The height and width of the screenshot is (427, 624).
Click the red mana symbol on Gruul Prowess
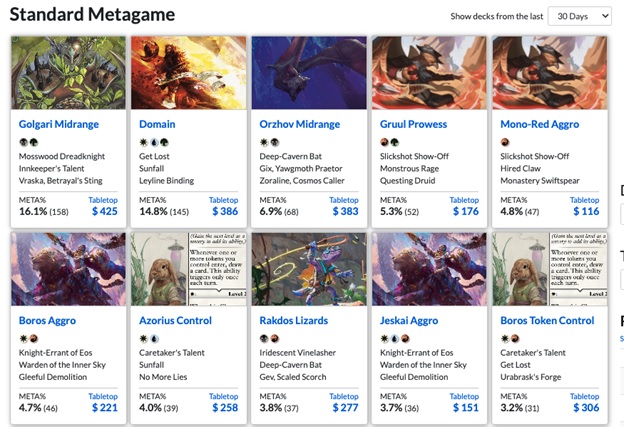tap(384, 142)
